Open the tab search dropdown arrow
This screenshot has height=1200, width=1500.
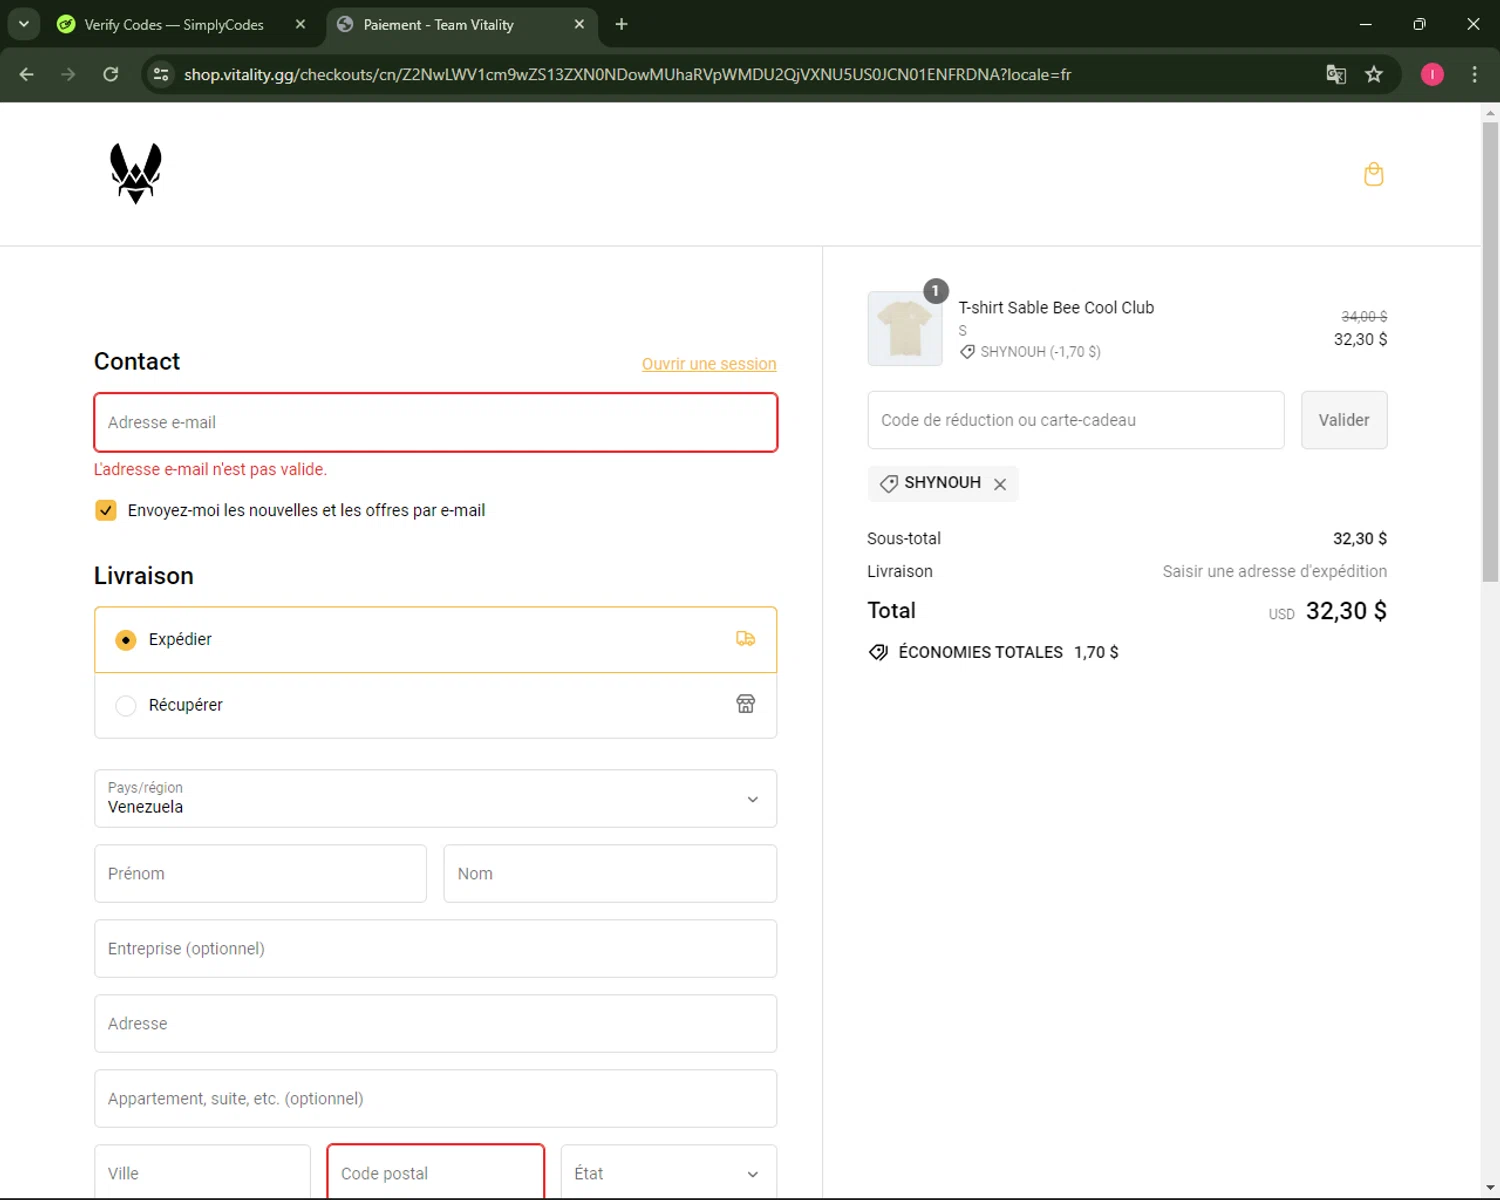pyautogui.click(x=23, y=24)
